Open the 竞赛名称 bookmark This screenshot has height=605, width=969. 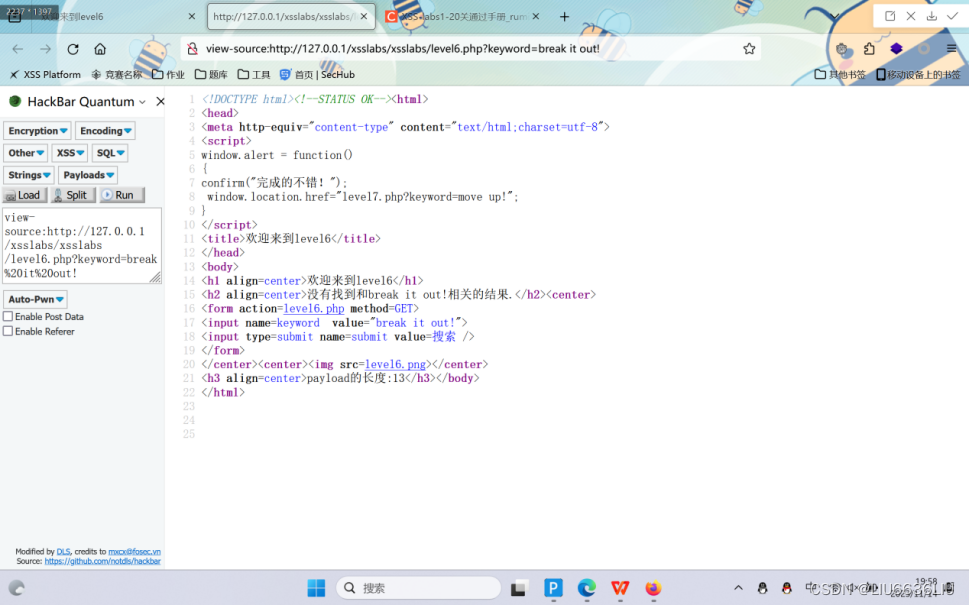(x=117, y=75)
